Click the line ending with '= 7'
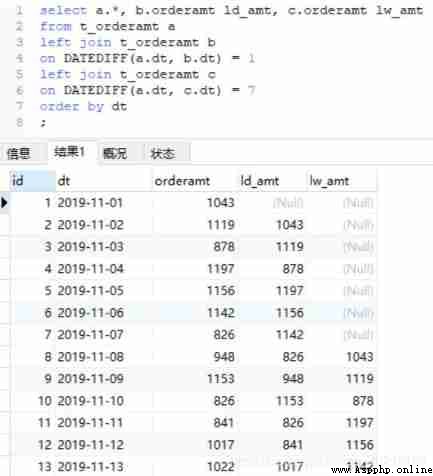The width and height of the screenshot is (433, 476). pyautogui.click(x=147, y=91)
